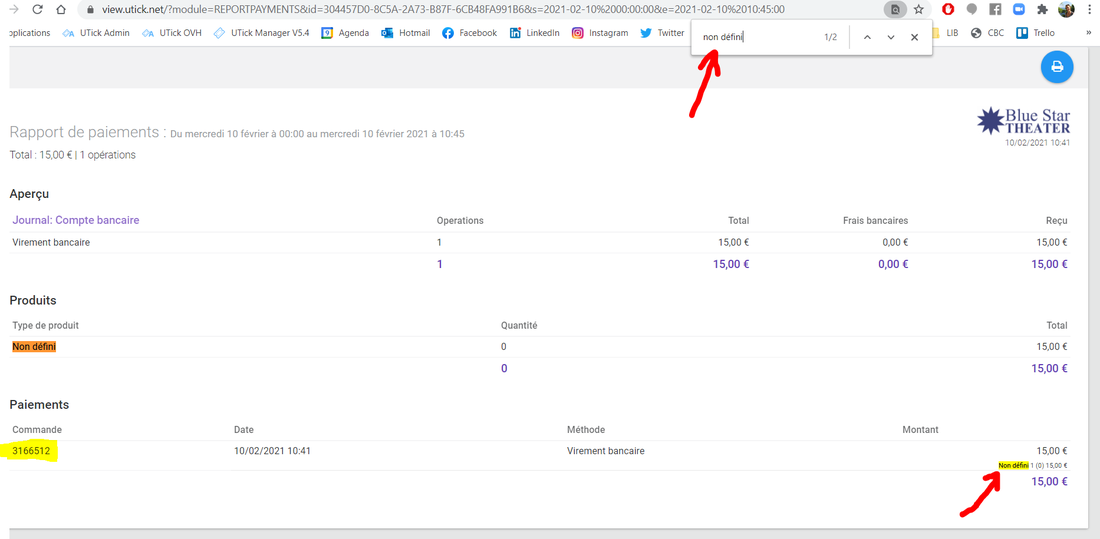This screenshot has width=1100, height=539.
Task: Click inside the find-in-page search field
Action: 755,37
